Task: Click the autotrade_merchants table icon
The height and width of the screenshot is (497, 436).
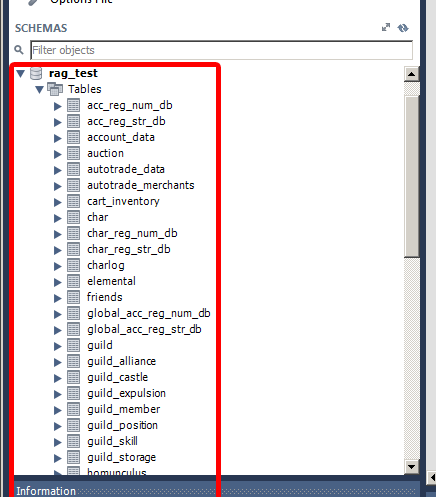Action: pos(73,185)
